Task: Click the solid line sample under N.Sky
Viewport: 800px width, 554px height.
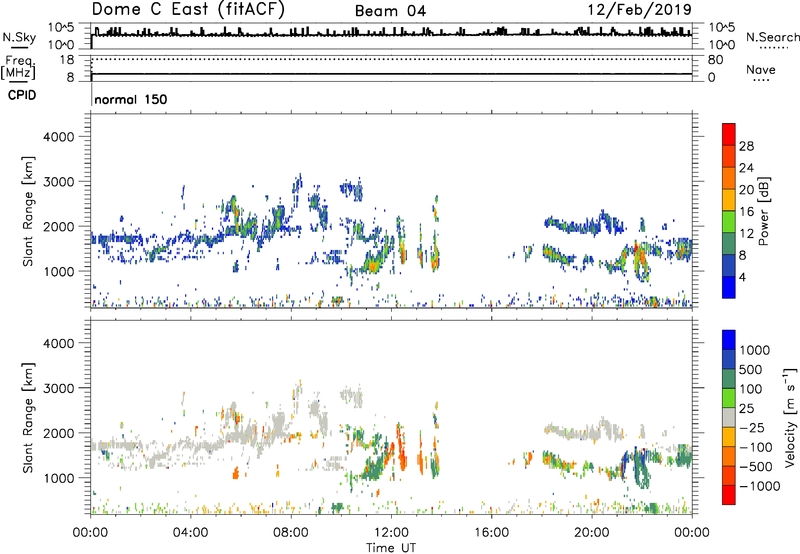Action: (20, 48)
